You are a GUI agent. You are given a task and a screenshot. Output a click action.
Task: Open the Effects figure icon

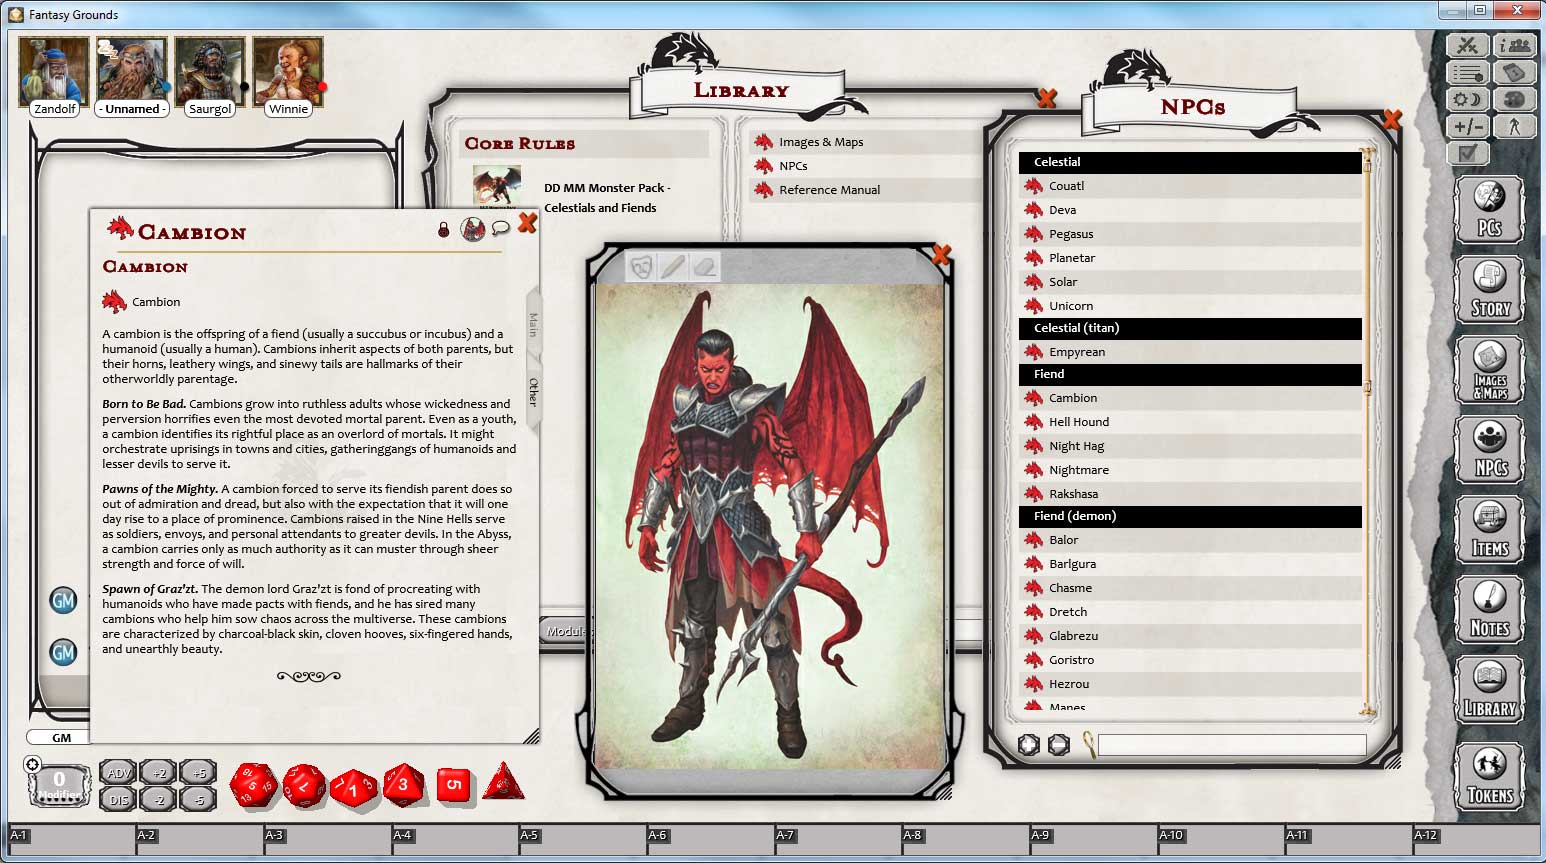coord(1514,127)
